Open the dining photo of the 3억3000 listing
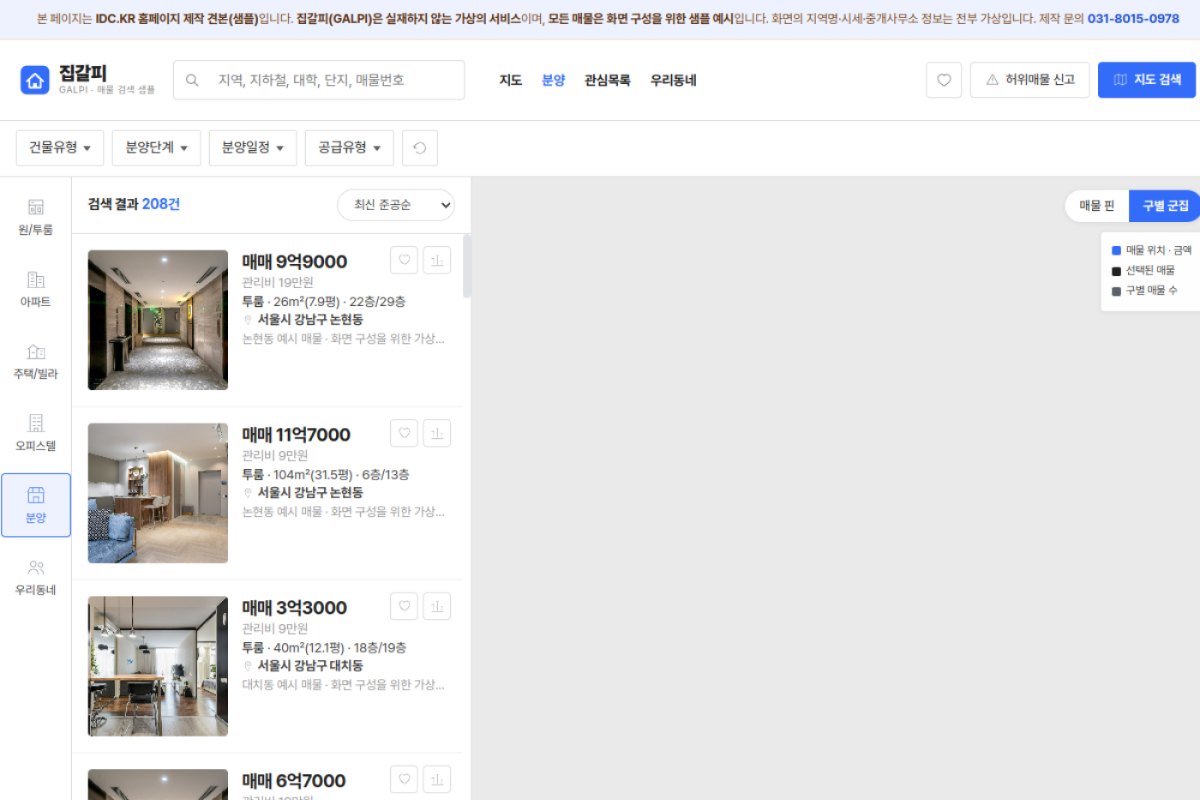The height and width of the screenshot is (800, 1200). tap(158, 666)
